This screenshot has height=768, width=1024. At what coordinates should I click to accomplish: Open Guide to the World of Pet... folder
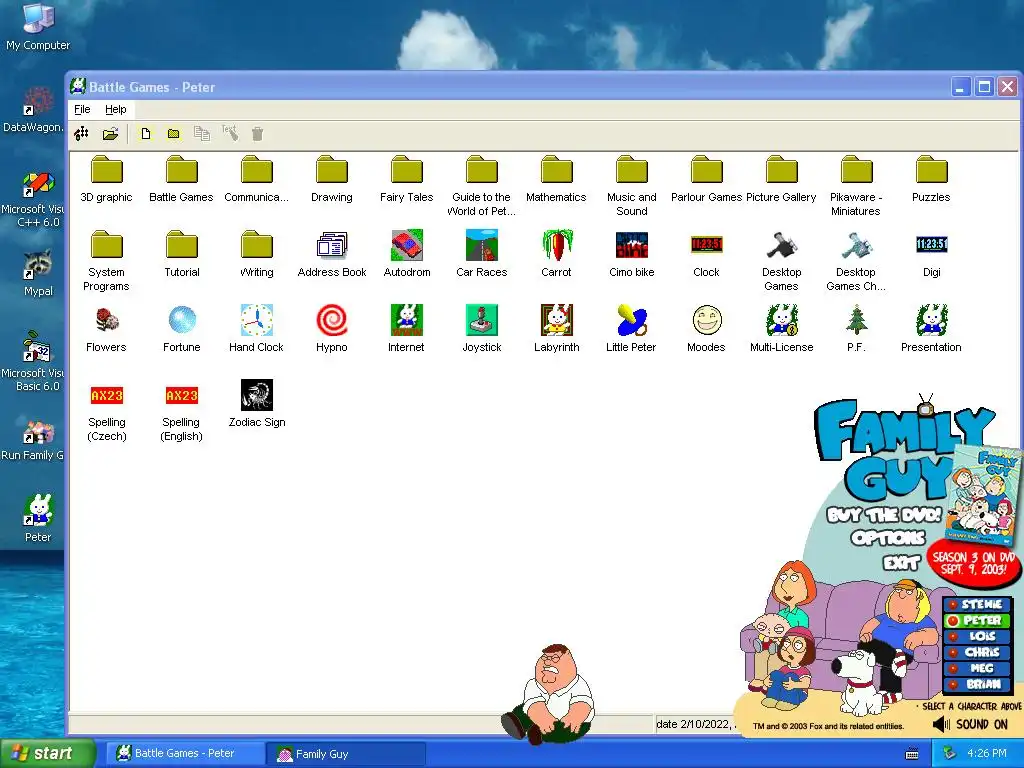(x=482, y=170)
